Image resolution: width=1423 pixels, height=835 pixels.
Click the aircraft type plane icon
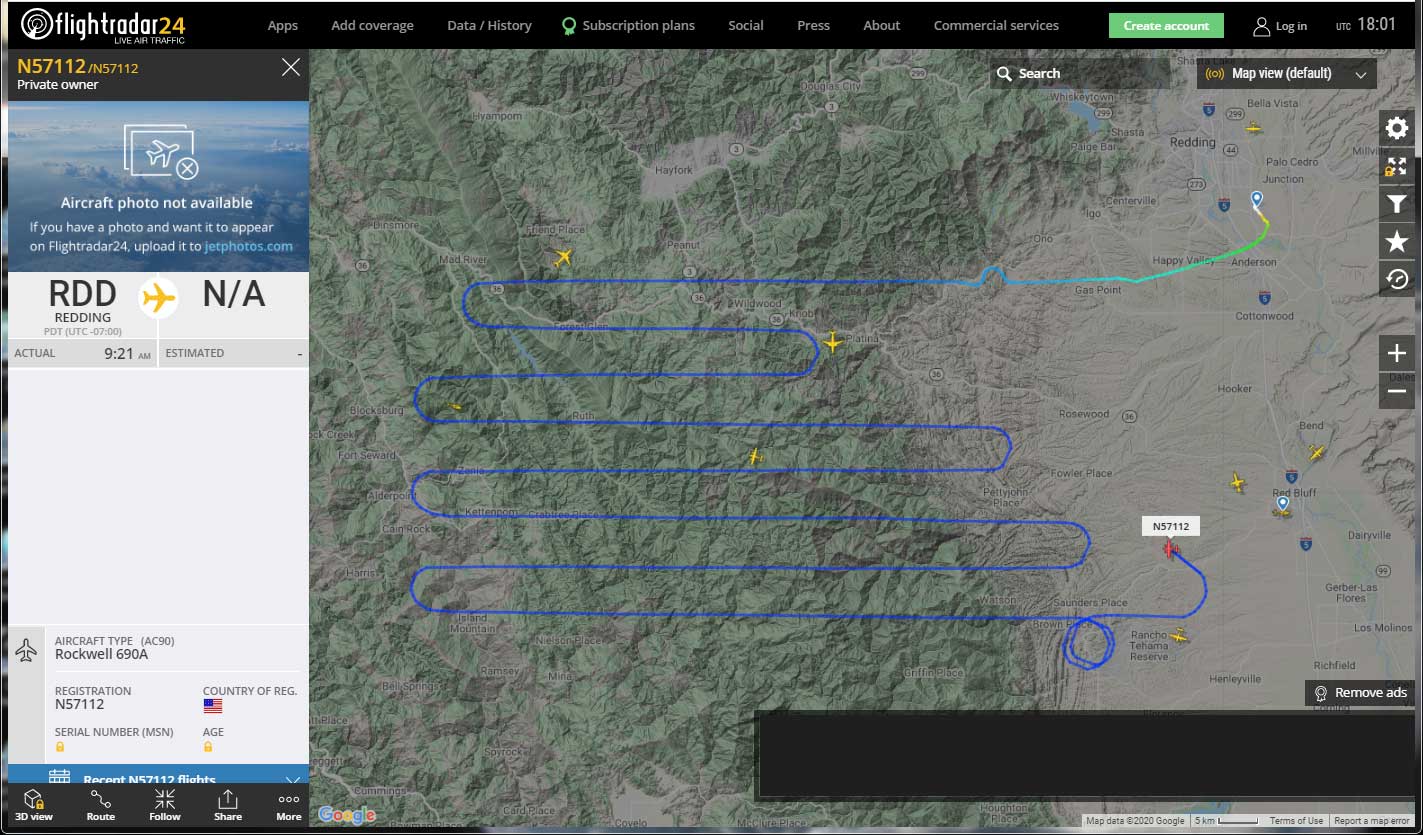(27, 650)
